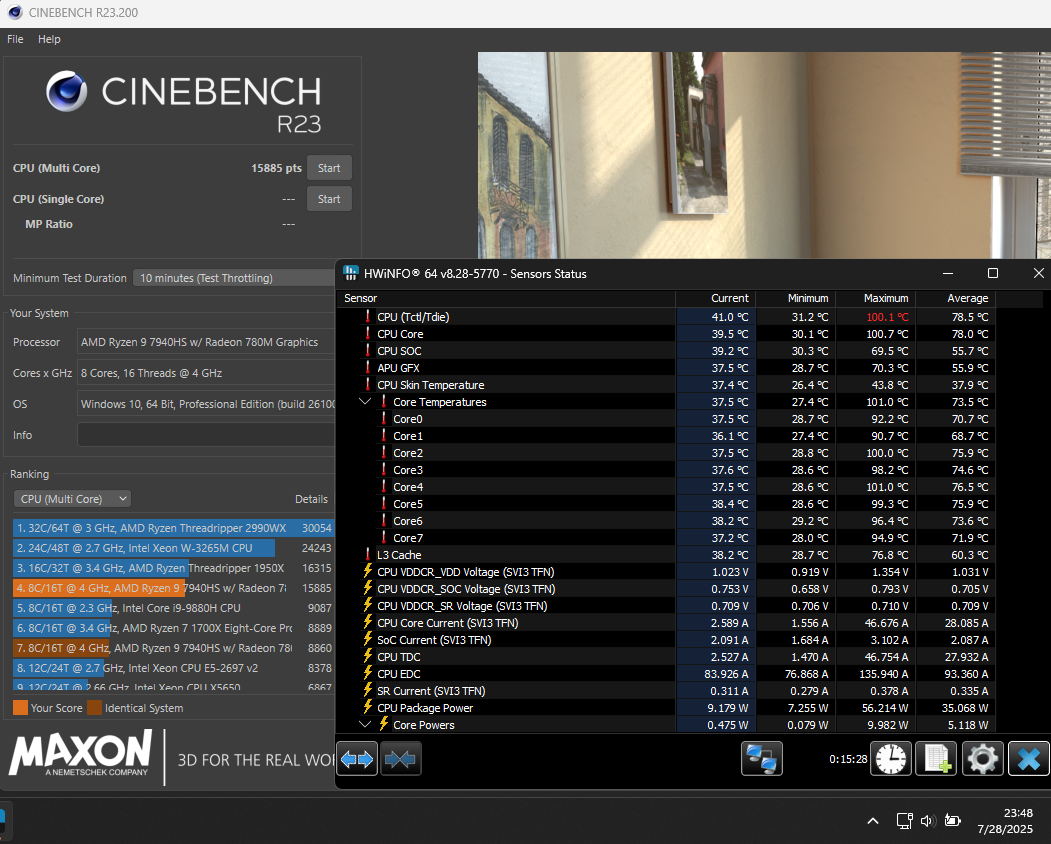Select the highlighted 15885 score ranking row

[173, 588]
